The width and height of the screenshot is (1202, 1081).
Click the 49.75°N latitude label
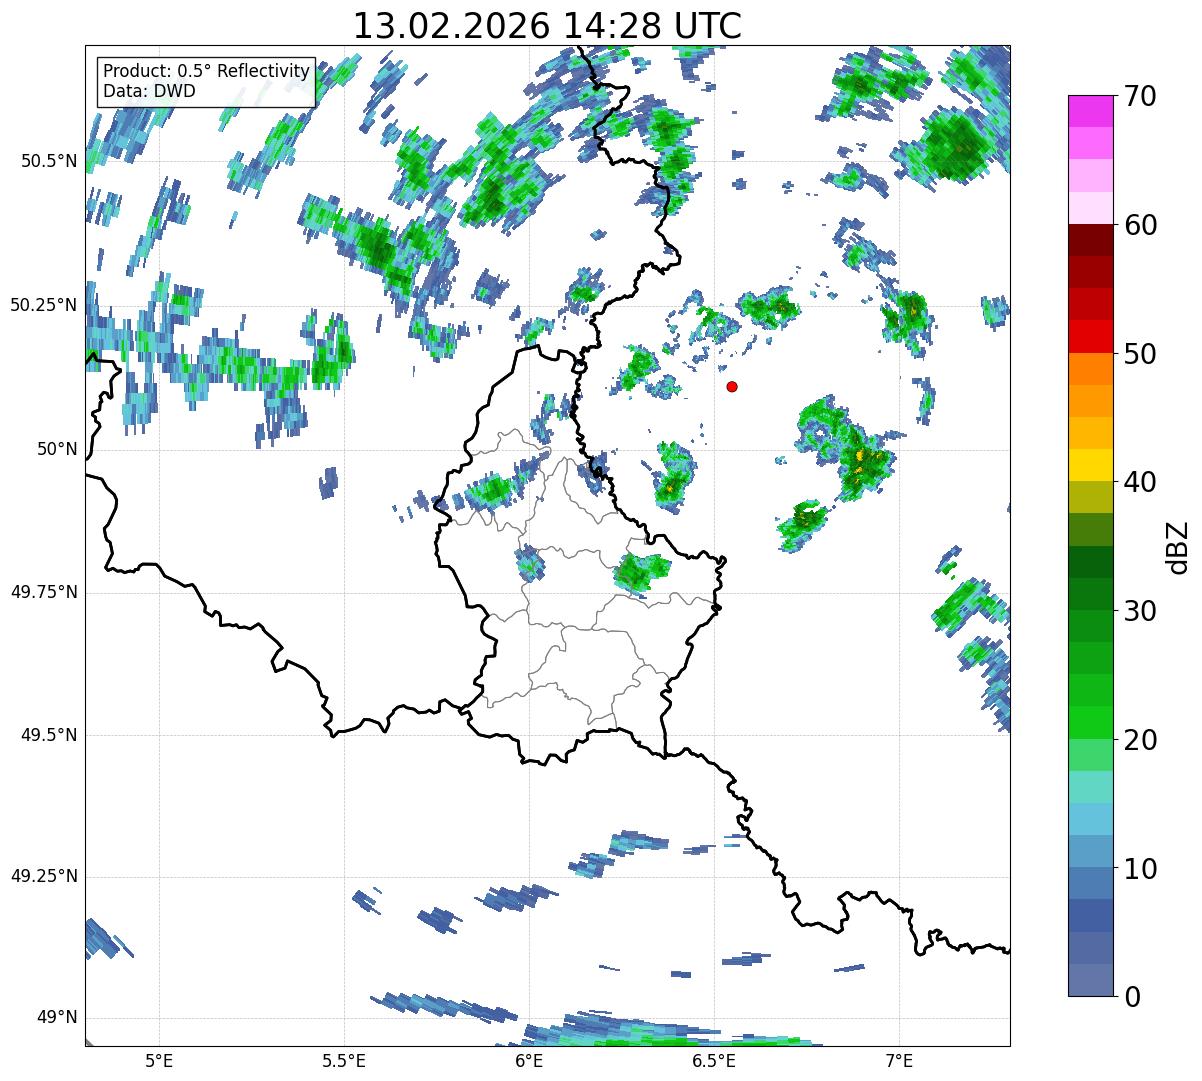(x=44, y=592)
